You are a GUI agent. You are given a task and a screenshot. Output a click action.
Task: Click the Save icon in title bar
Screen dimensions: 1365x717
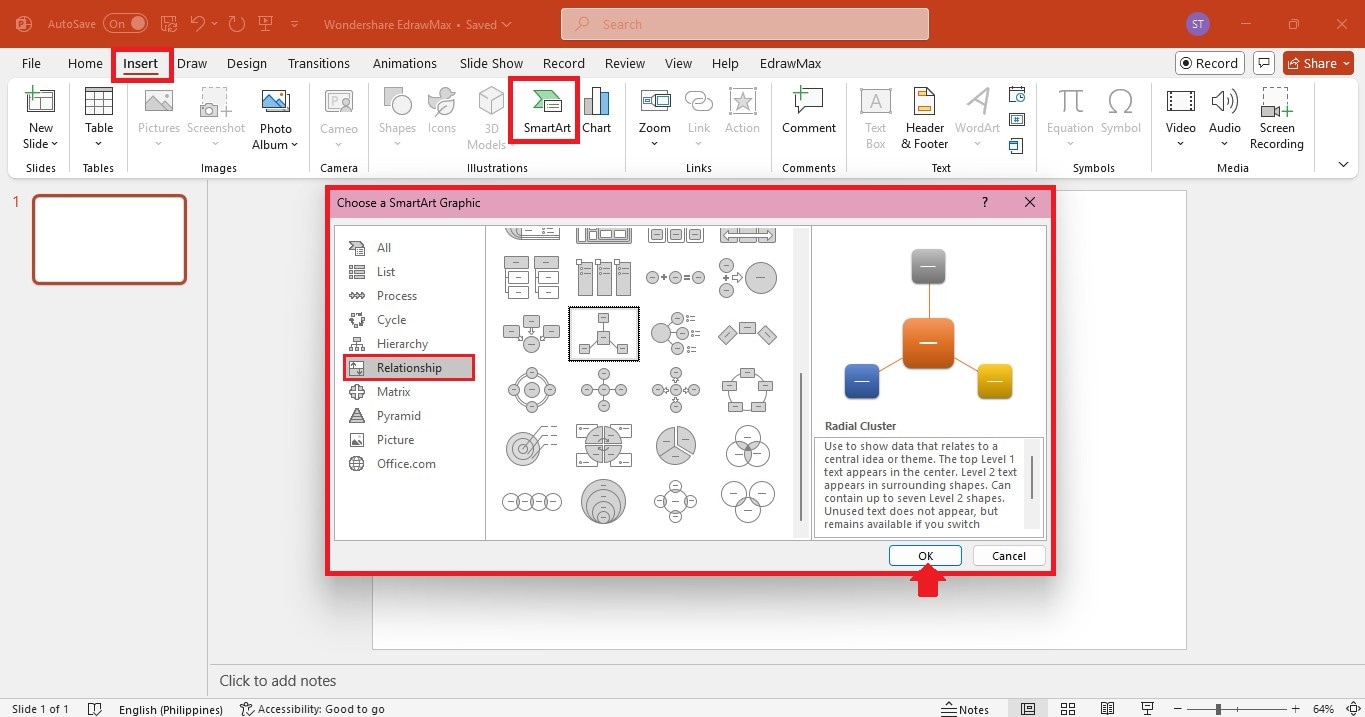[169, 23]
